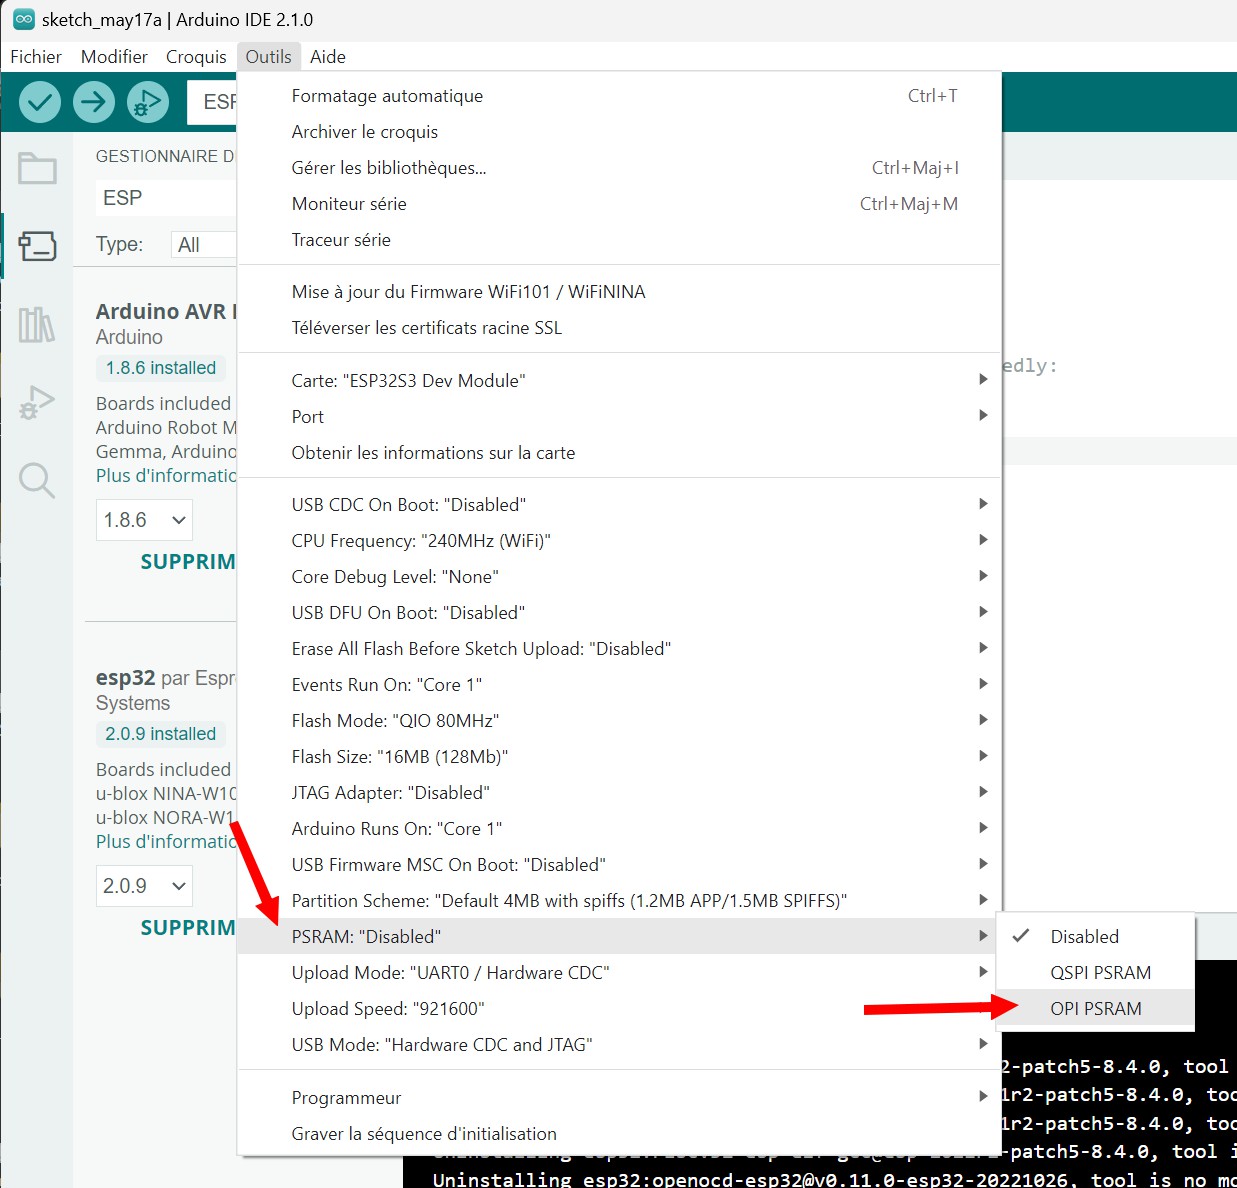
Task: Open Upload Mode menu entry
Action: (619, 973)
